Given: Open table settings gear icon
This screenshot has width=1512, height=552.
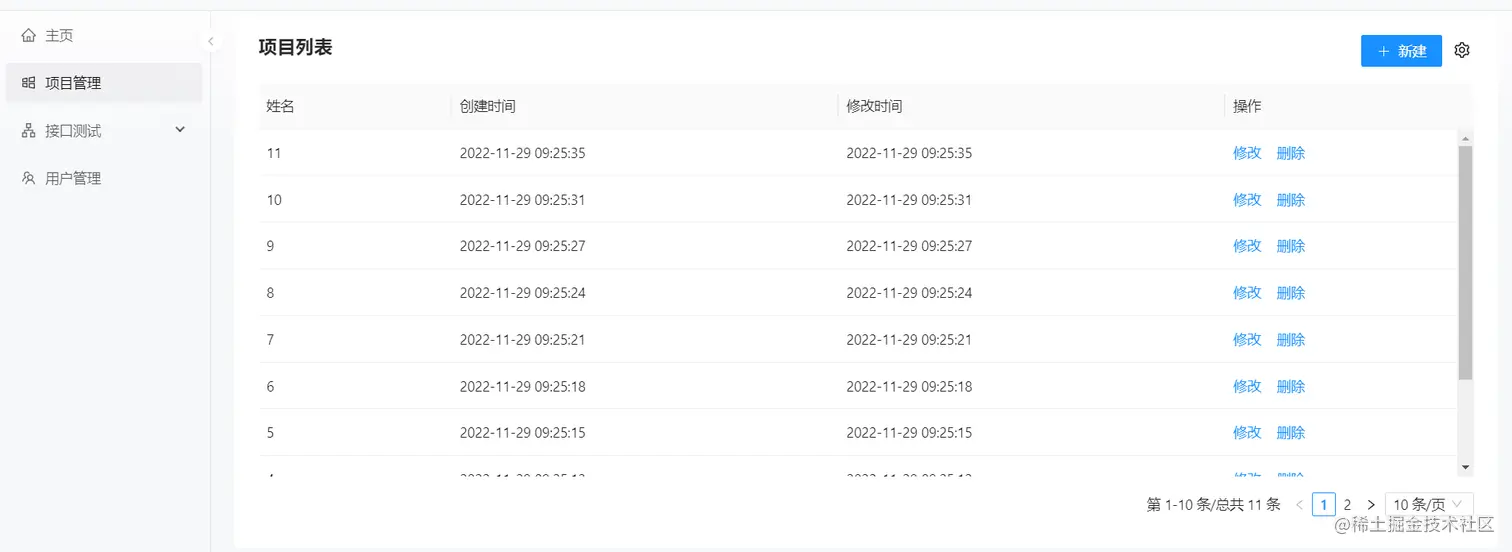Looking at the screenshot, I should pos(1462,50).
